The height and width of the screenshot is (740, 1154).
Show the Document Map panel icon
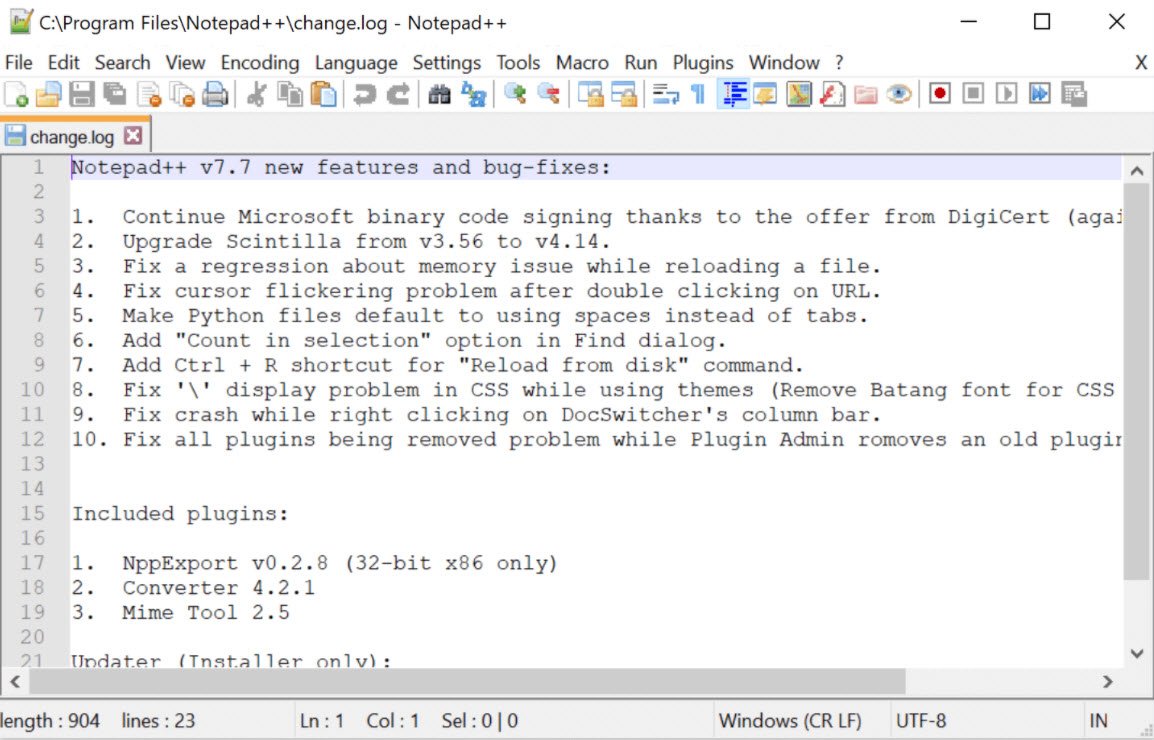(799, 94)
